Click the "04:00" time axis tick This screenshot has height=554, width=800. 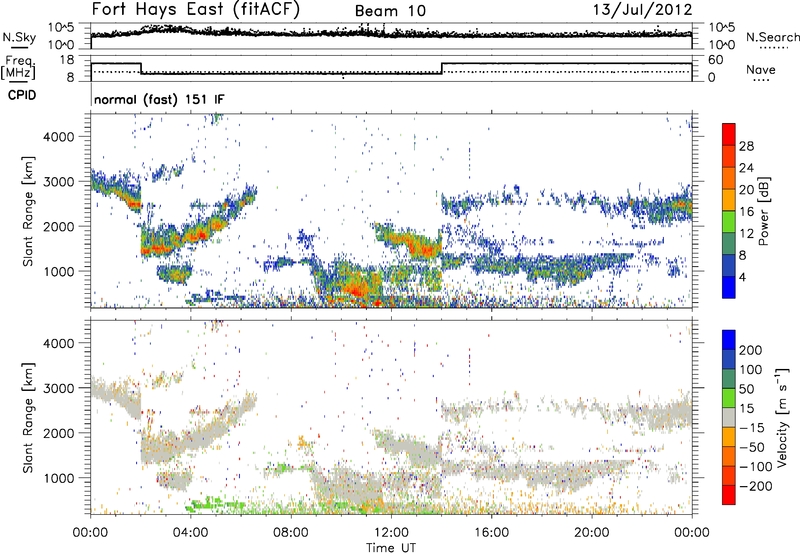[x=190, y=533]
